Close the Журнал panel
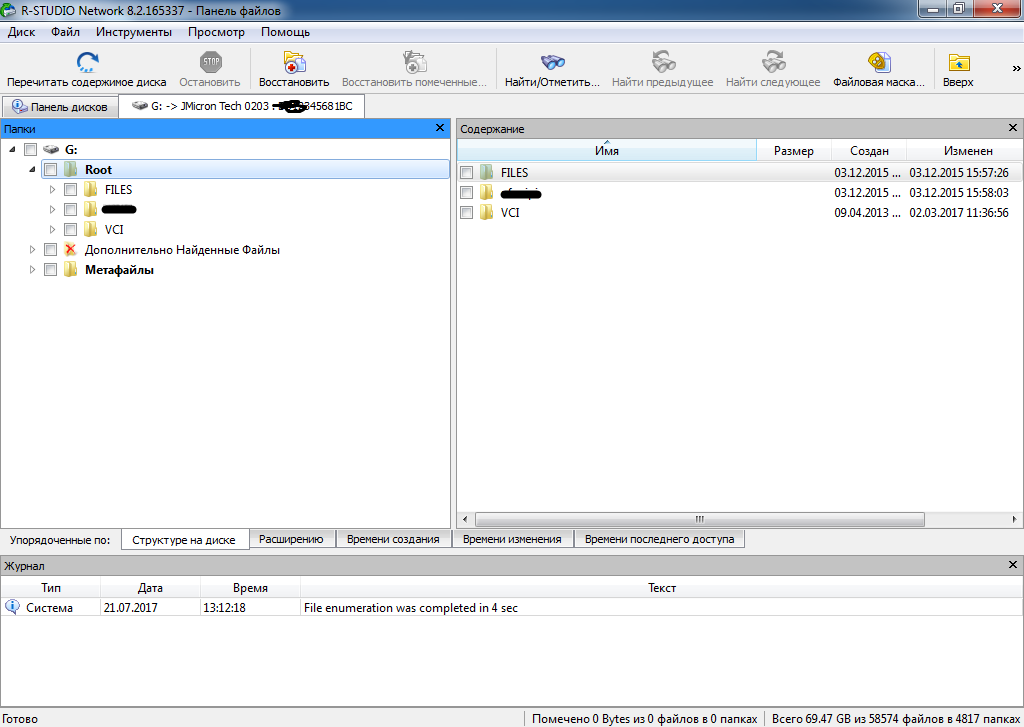 (1013, 564)
